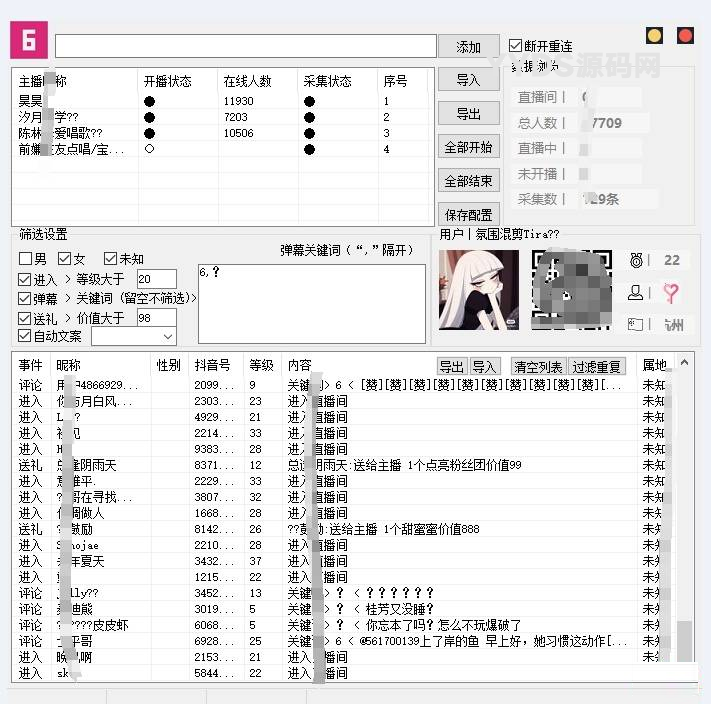Image resolution: width=711 pixels, height=704 pixels.
Task: Uncheck the 送礼 filter checkbox
Action: point(26,317)
